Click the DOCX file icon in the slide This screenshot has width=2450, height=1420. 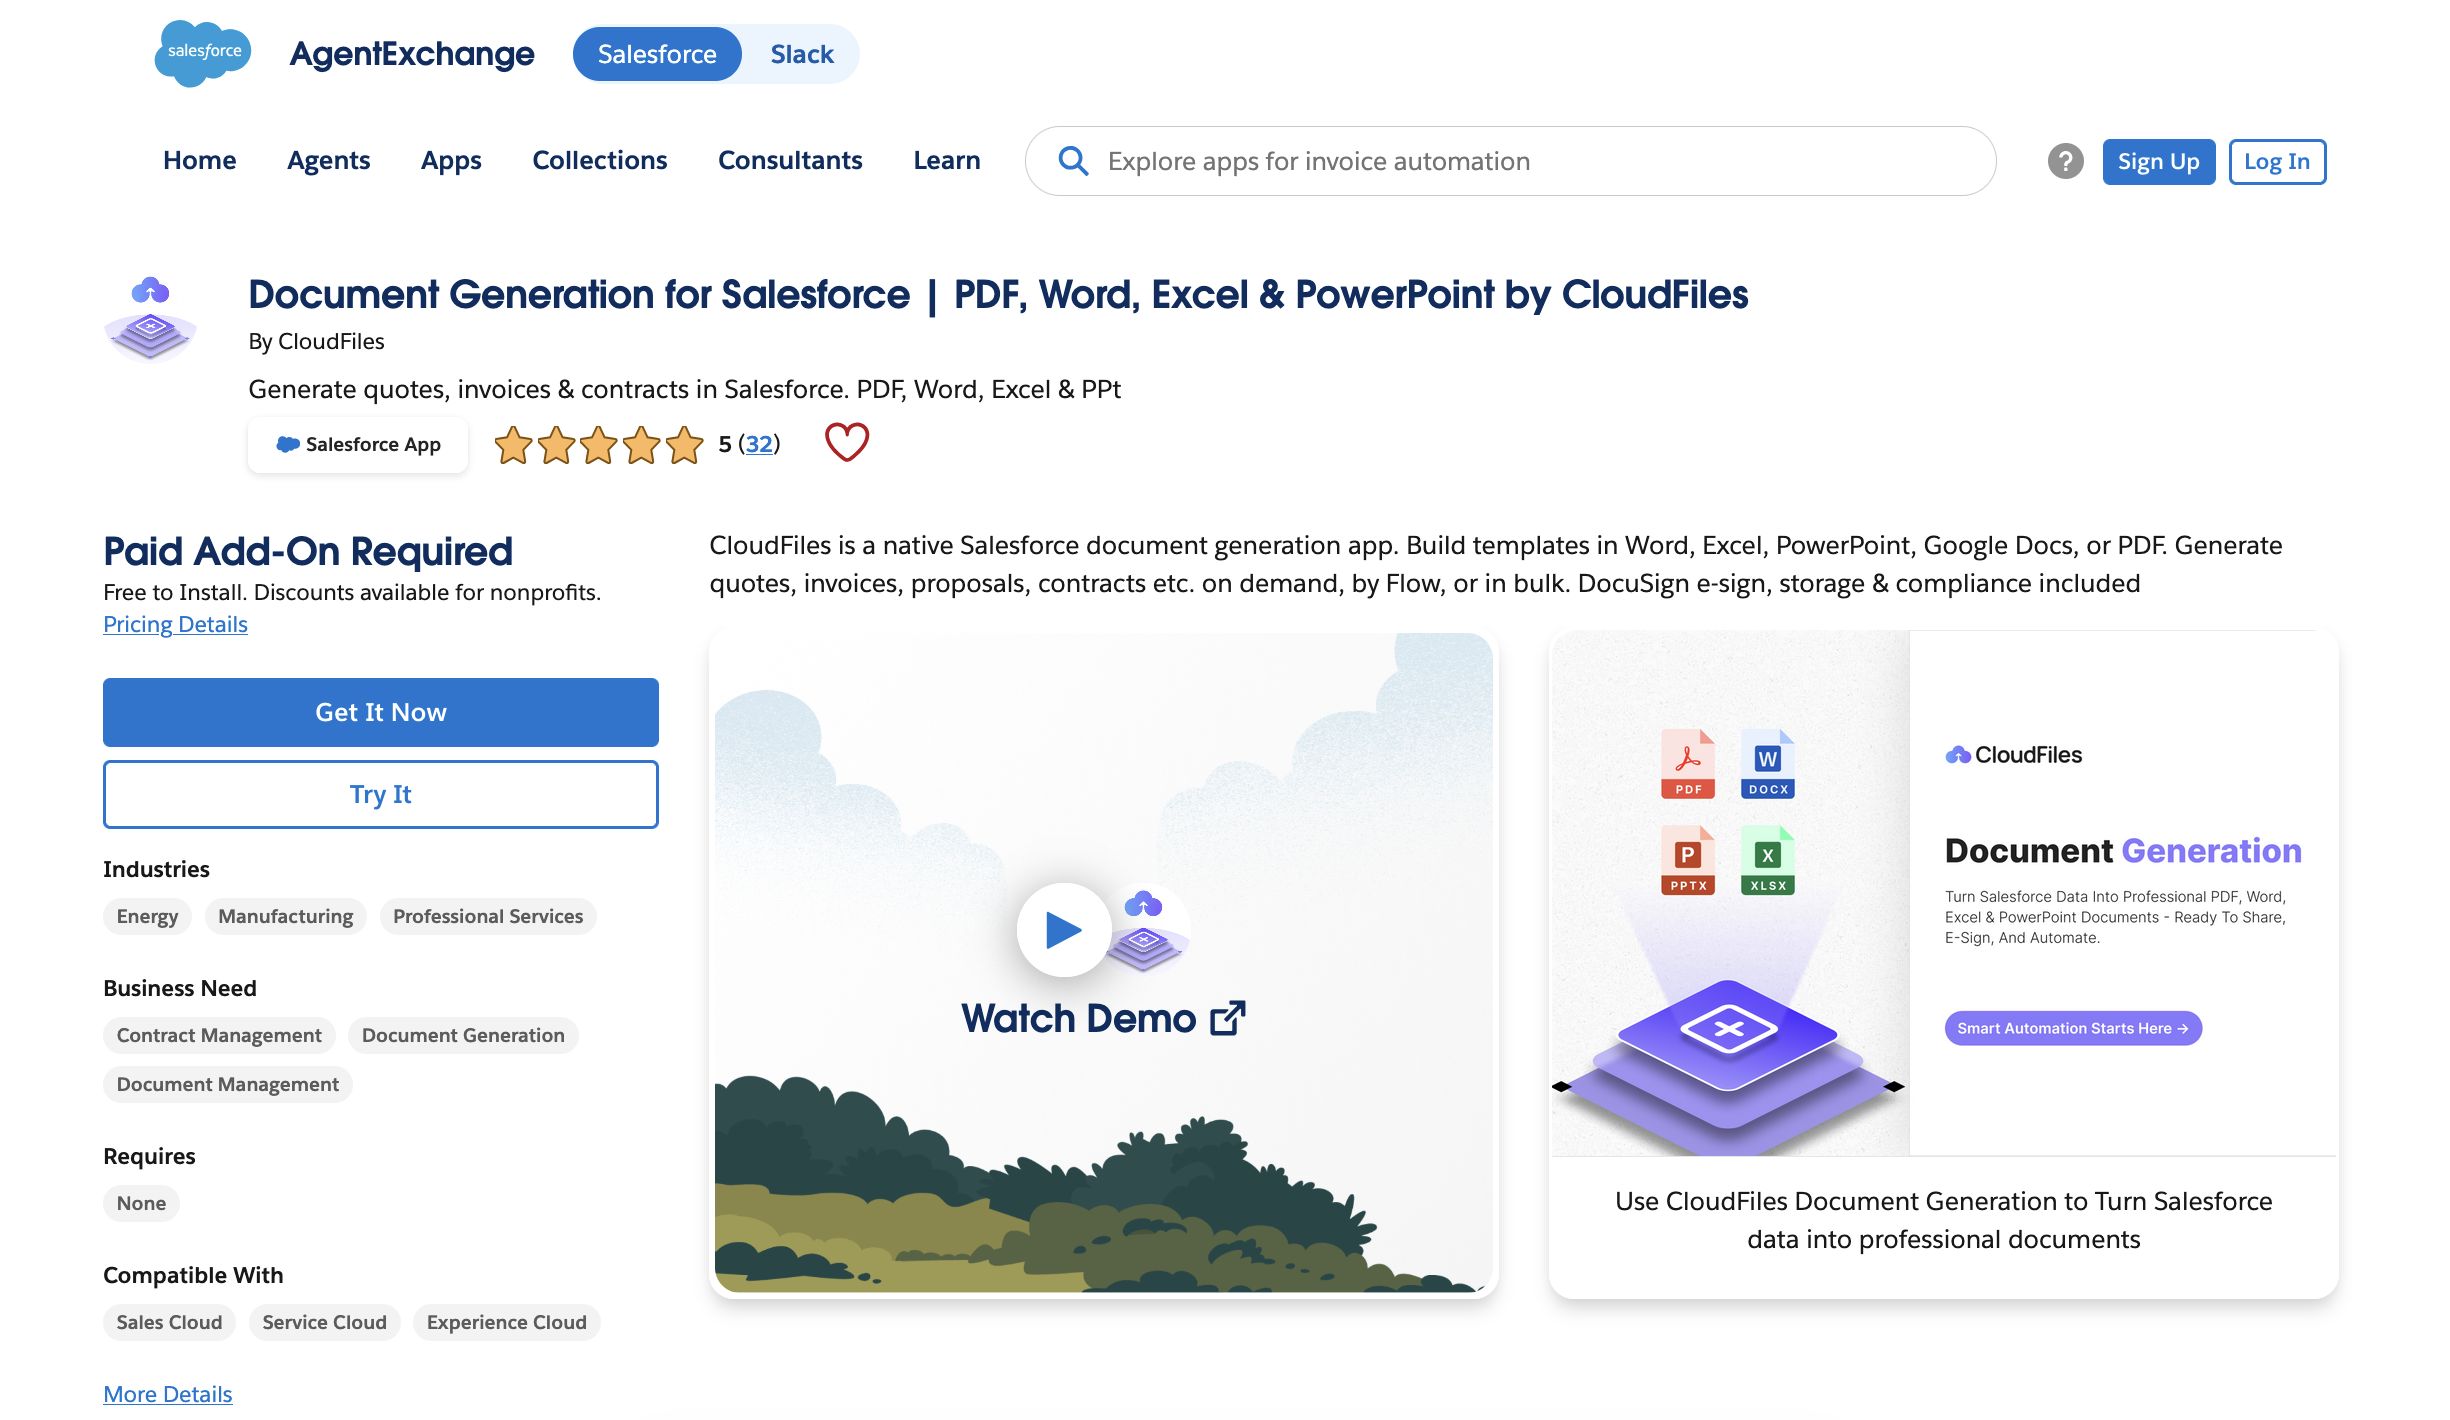(1768, 764)
